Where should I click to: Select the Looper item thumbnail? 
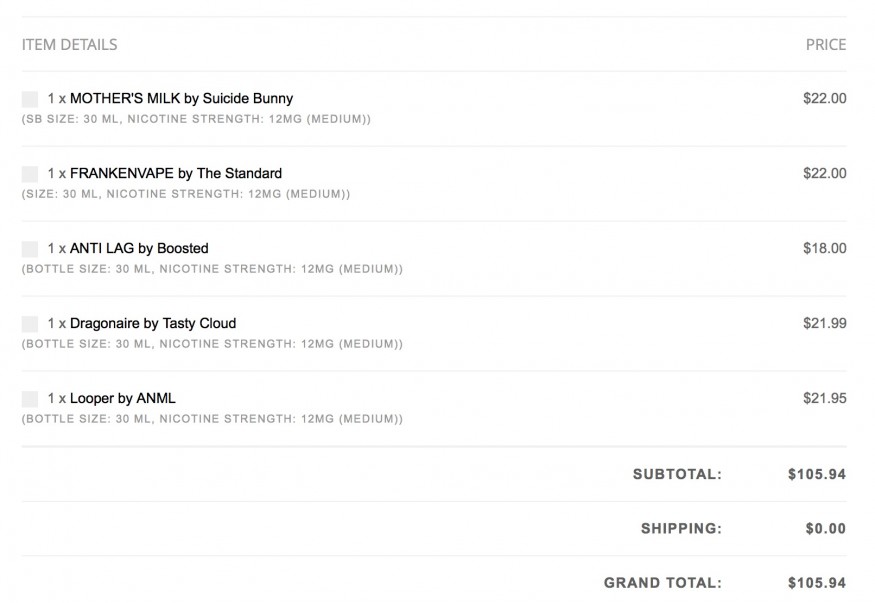[x=30, y=399]
